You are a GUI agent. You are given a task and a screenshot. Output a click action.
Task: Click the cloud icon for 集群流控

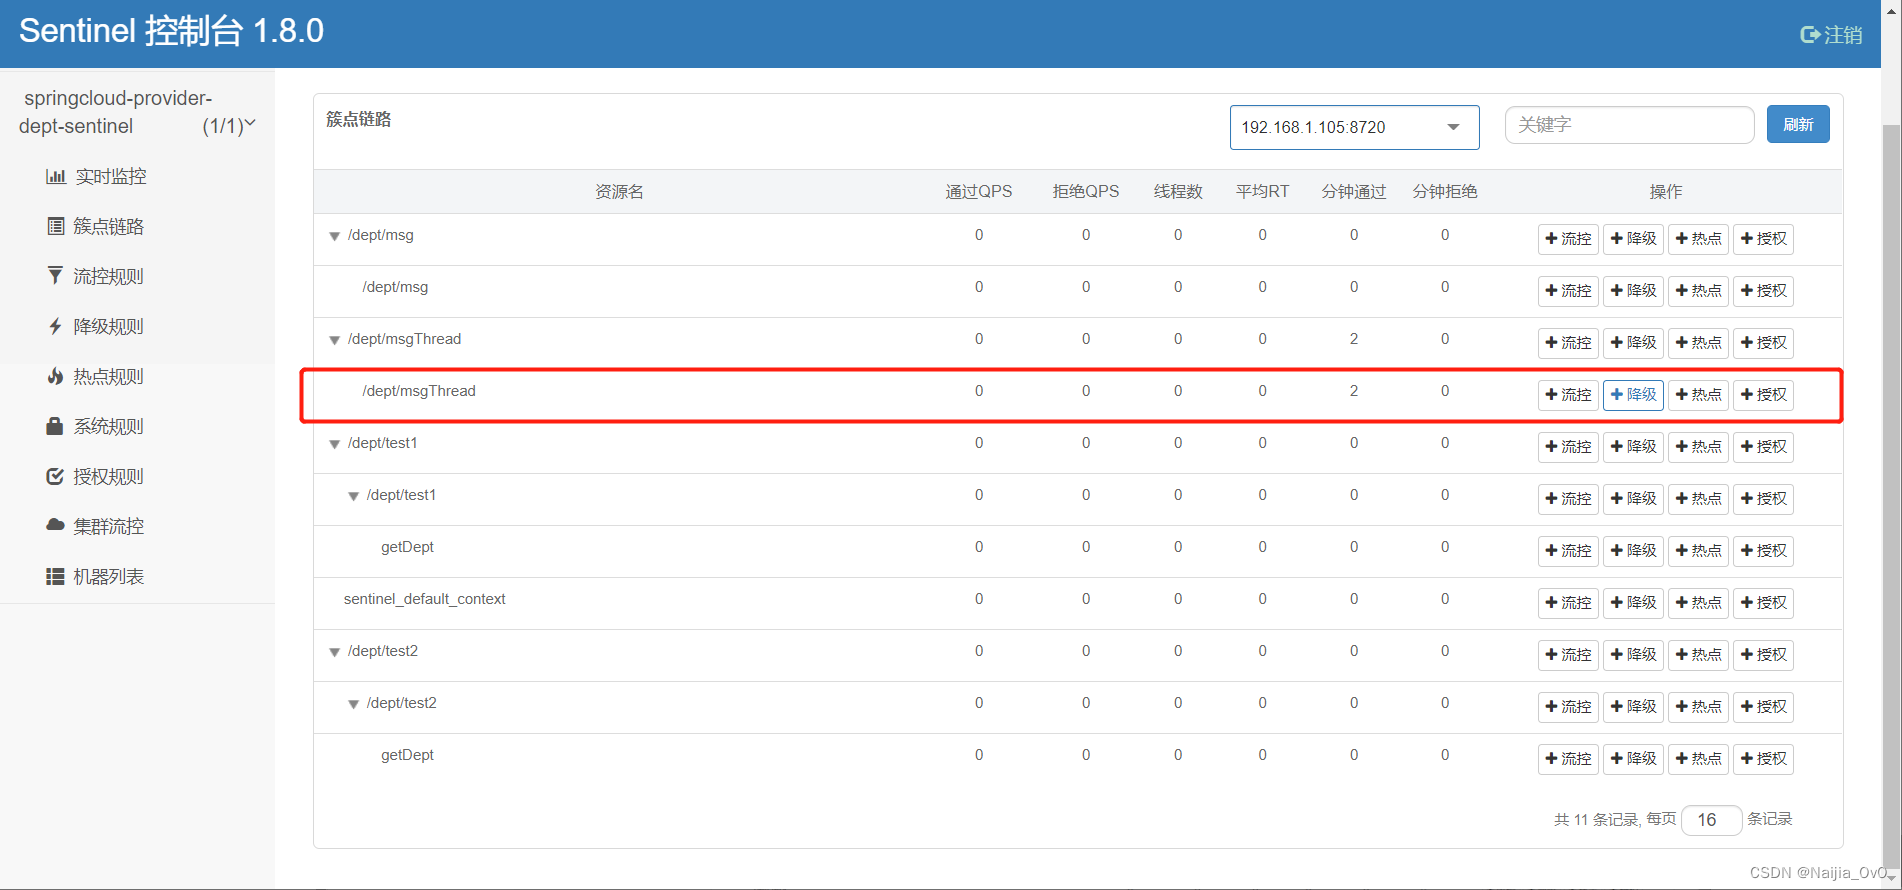(55, 525)
